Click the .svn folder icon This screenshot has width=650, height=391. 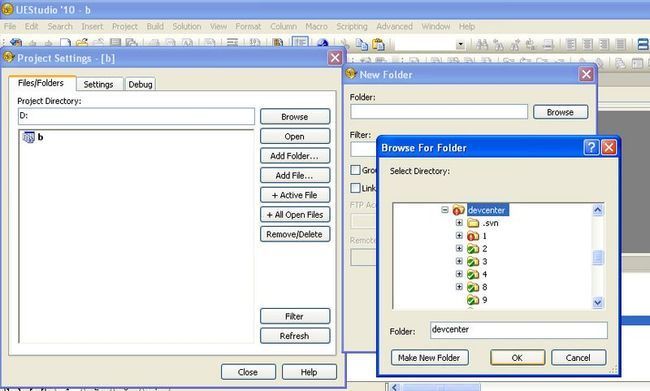pyautogui.click(x=473, y=223)
